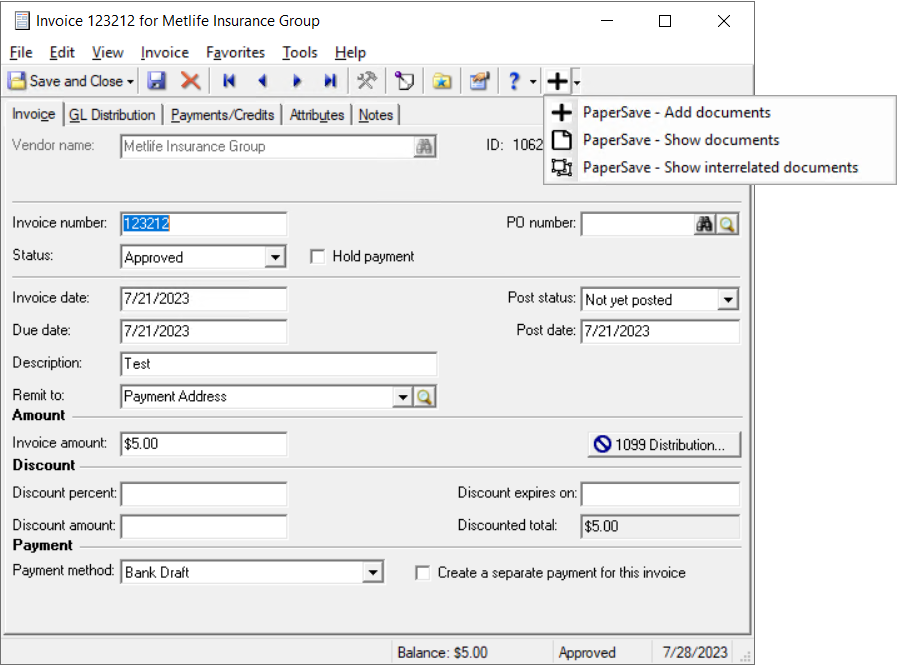Expand the Status dropdown showing Approved
This screenshot has height=666, width=898.
coord(275,258)
